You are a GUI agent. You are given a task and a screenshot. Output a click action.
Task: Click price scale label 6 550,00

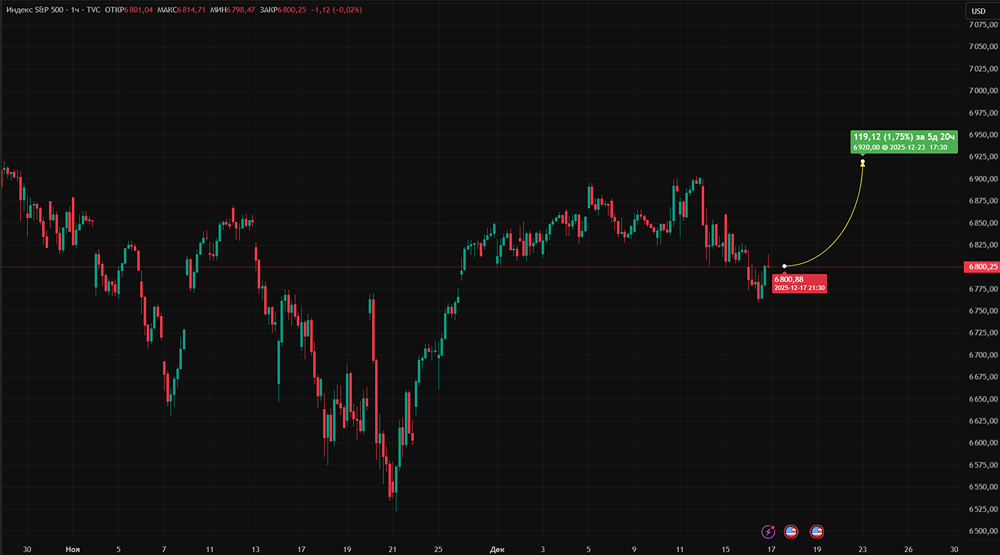tap(983, 487)
